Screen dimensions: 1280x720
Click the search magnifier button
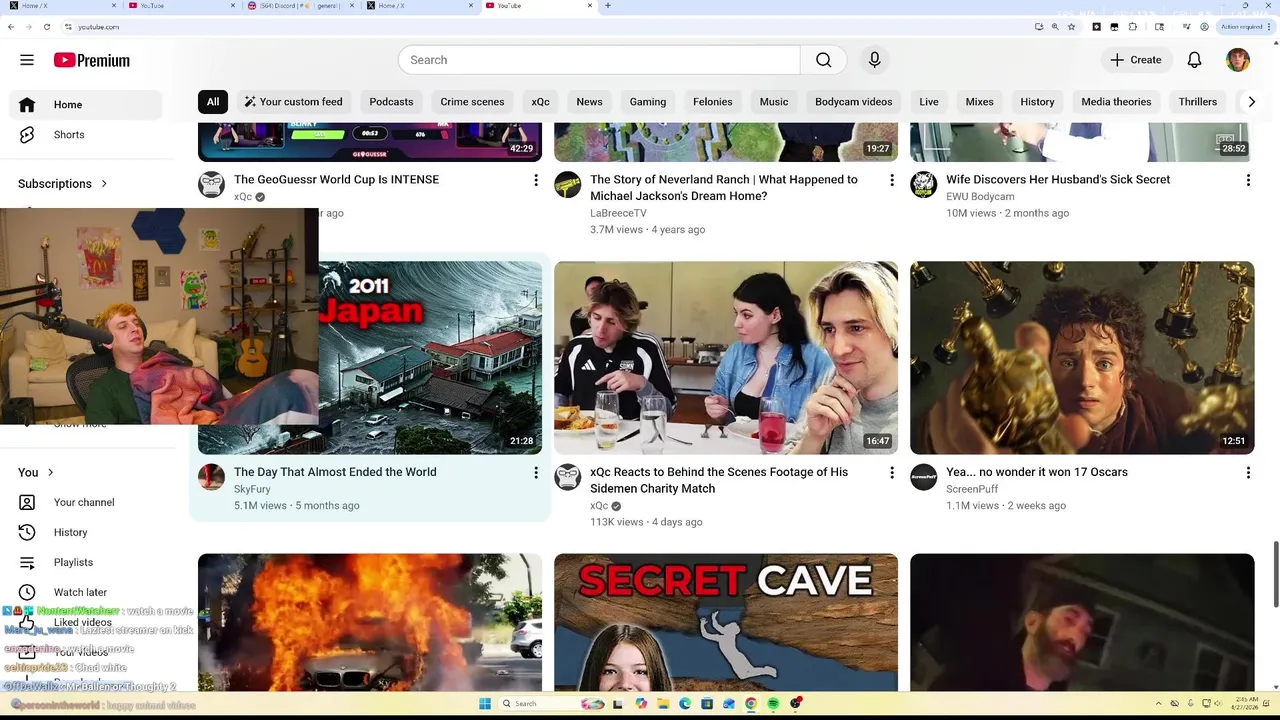click(x=824, y=60)
